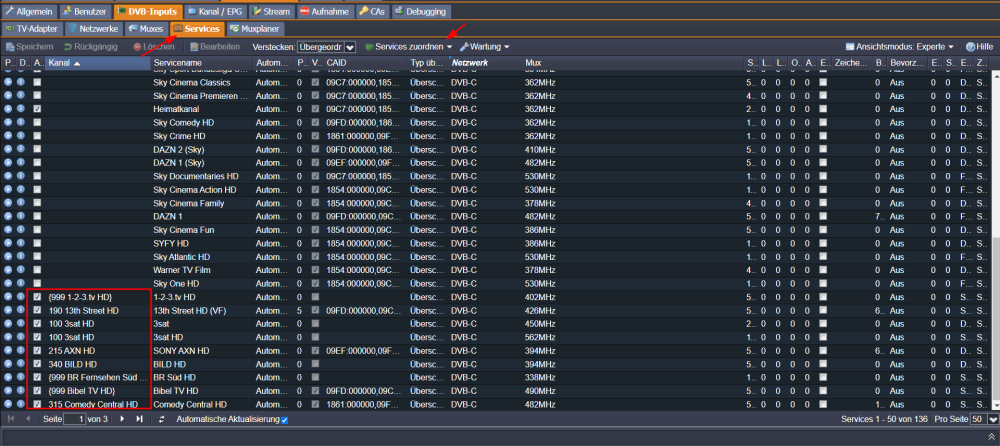Screen dimensions: 1000x446
Task: Click the refresh grid icon
Action: tap(162, 419)
